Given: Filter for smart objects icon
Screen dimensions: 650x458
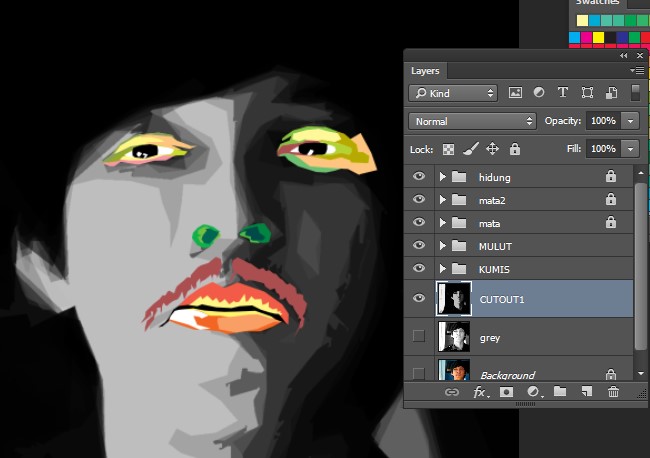Looking at the screenshot, I should click(x=611, y=92).
